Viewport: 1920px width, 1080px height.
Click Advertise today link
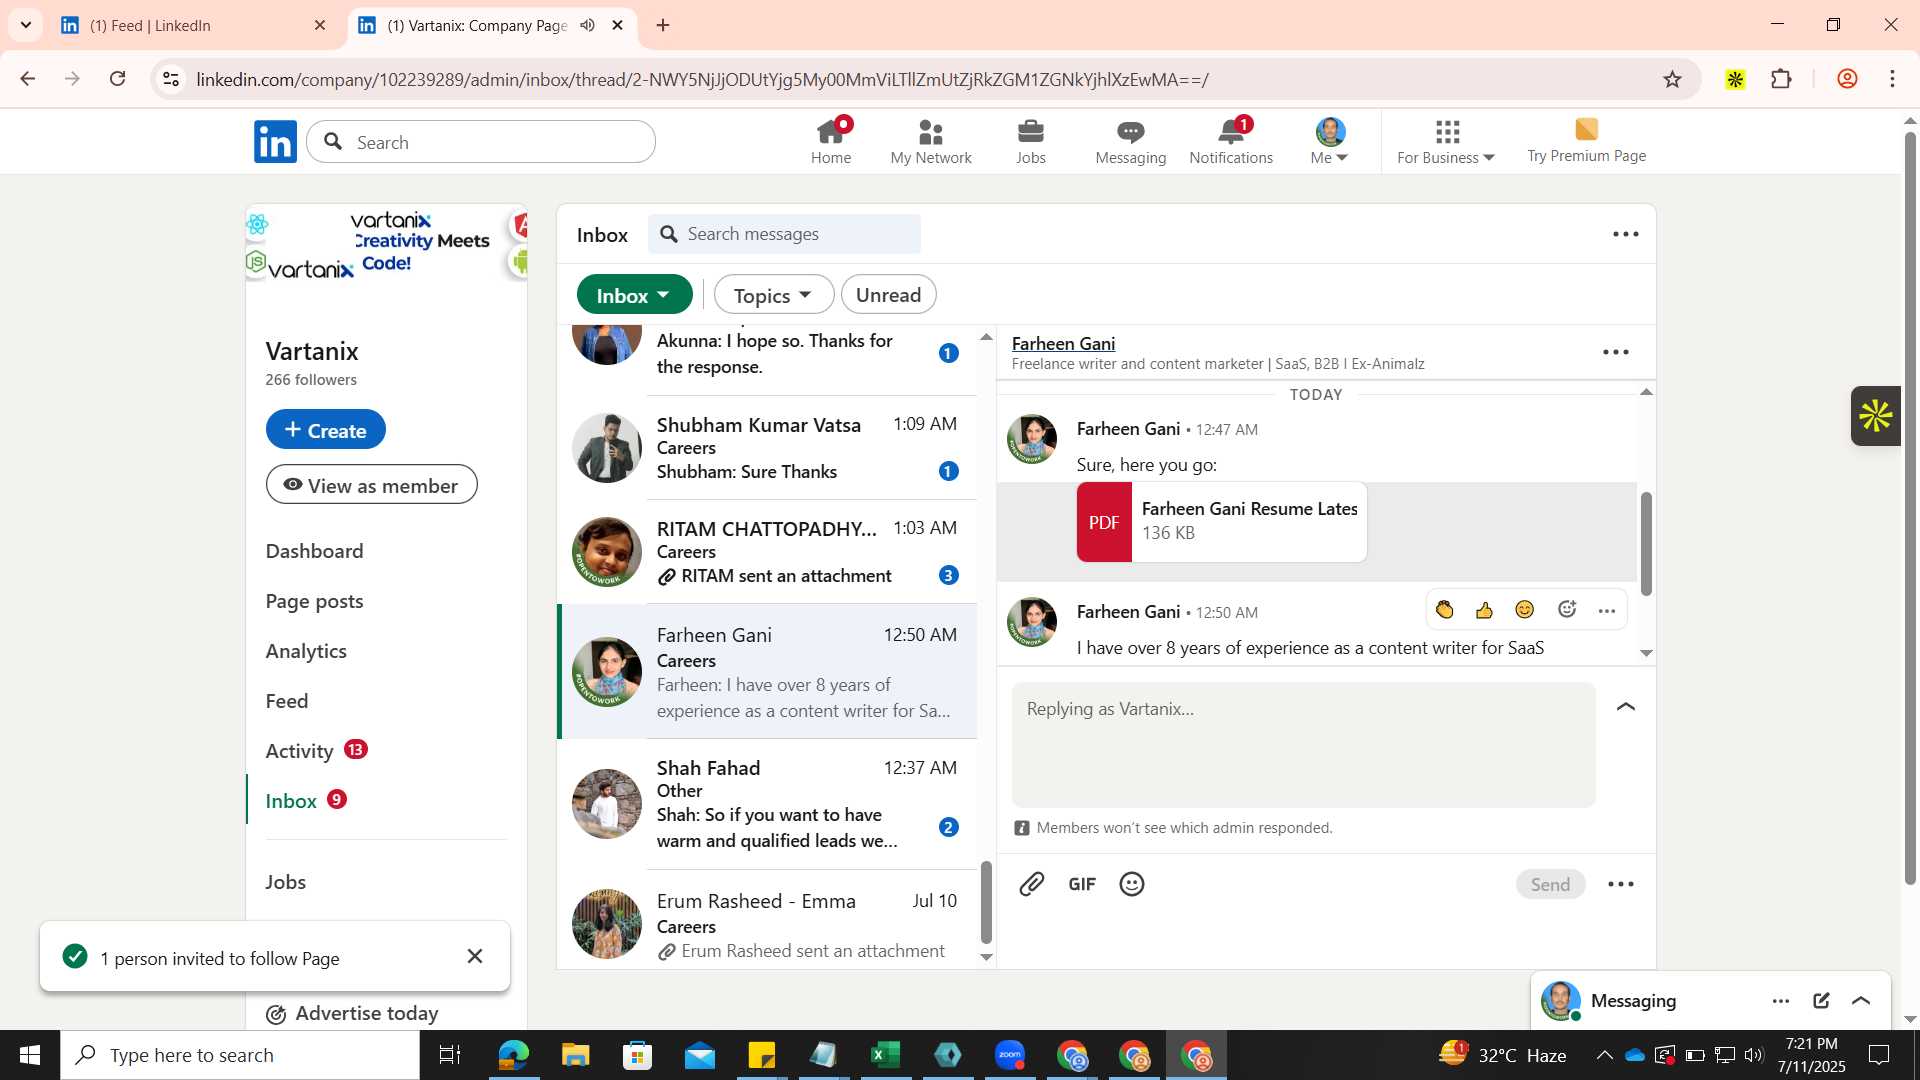coord(352,1013)
